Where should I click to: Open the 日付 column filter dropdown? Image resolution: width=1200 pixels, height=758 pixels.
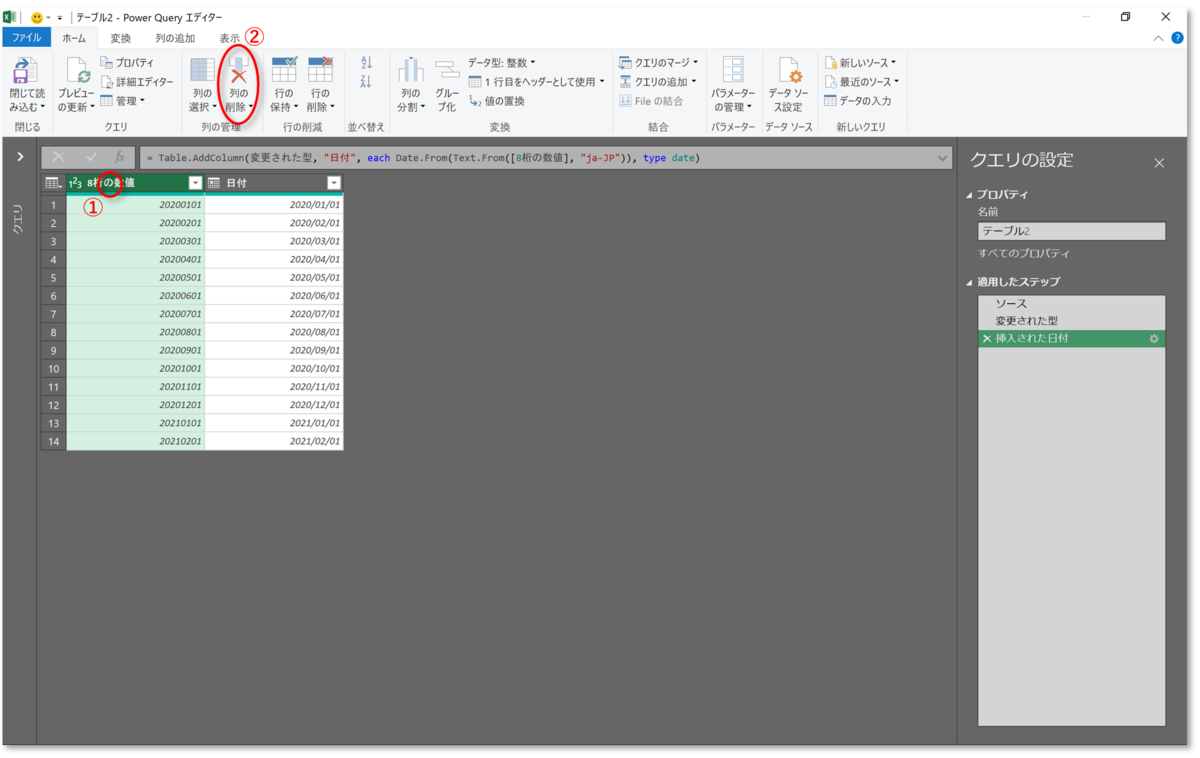click(334, 183)
